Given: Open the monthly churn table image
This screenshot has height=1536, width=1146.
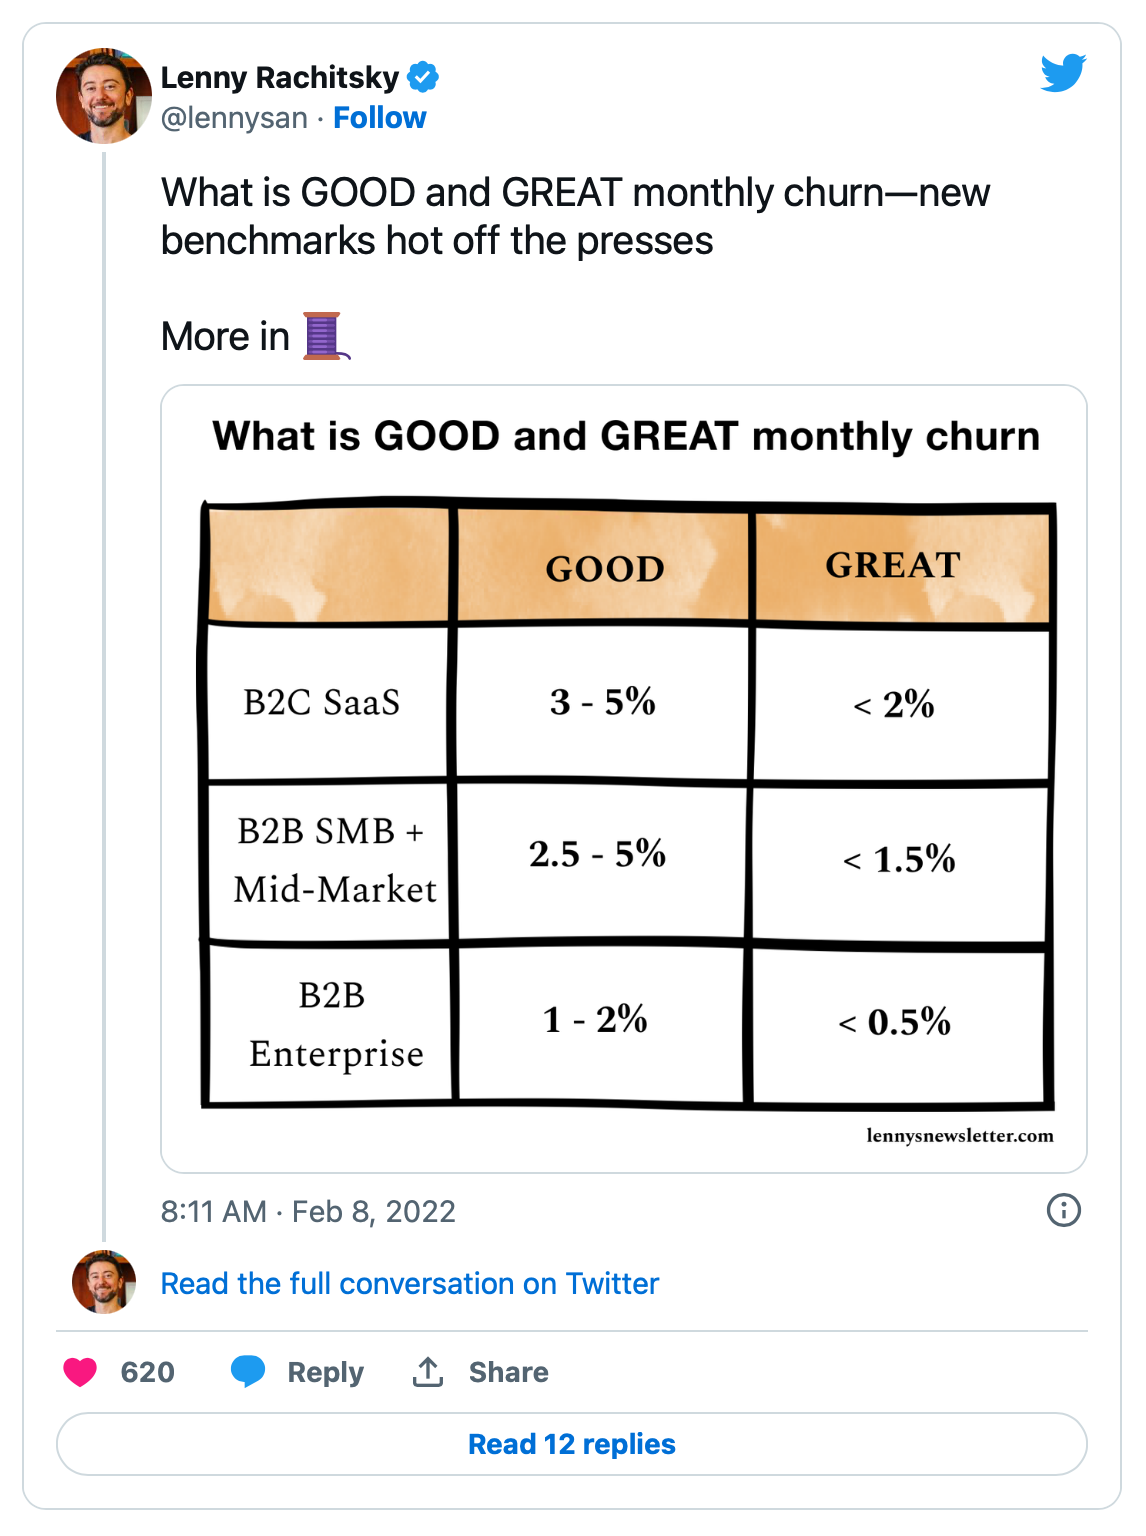Looking at the screenshot, I should click(624, 779).
